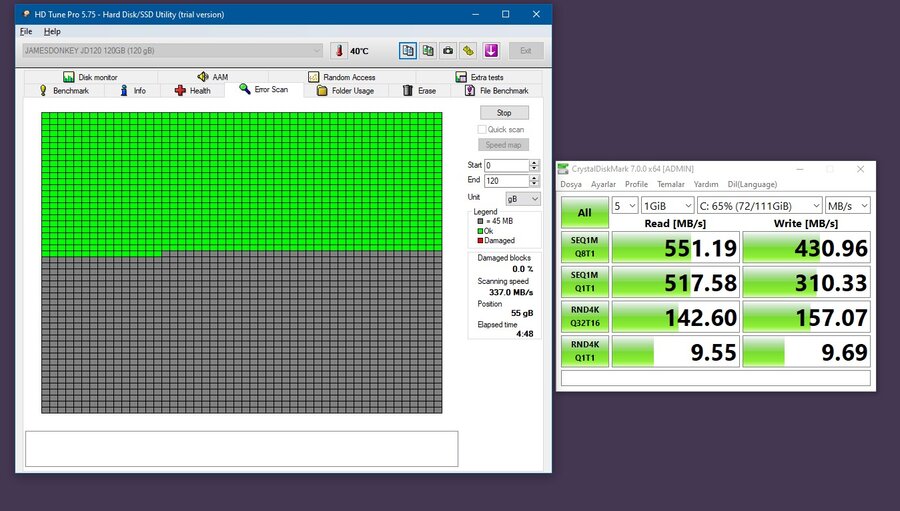Click the purple down-arrow save icon
This screenshot has height=511, width=900.
tap(491, 51)
